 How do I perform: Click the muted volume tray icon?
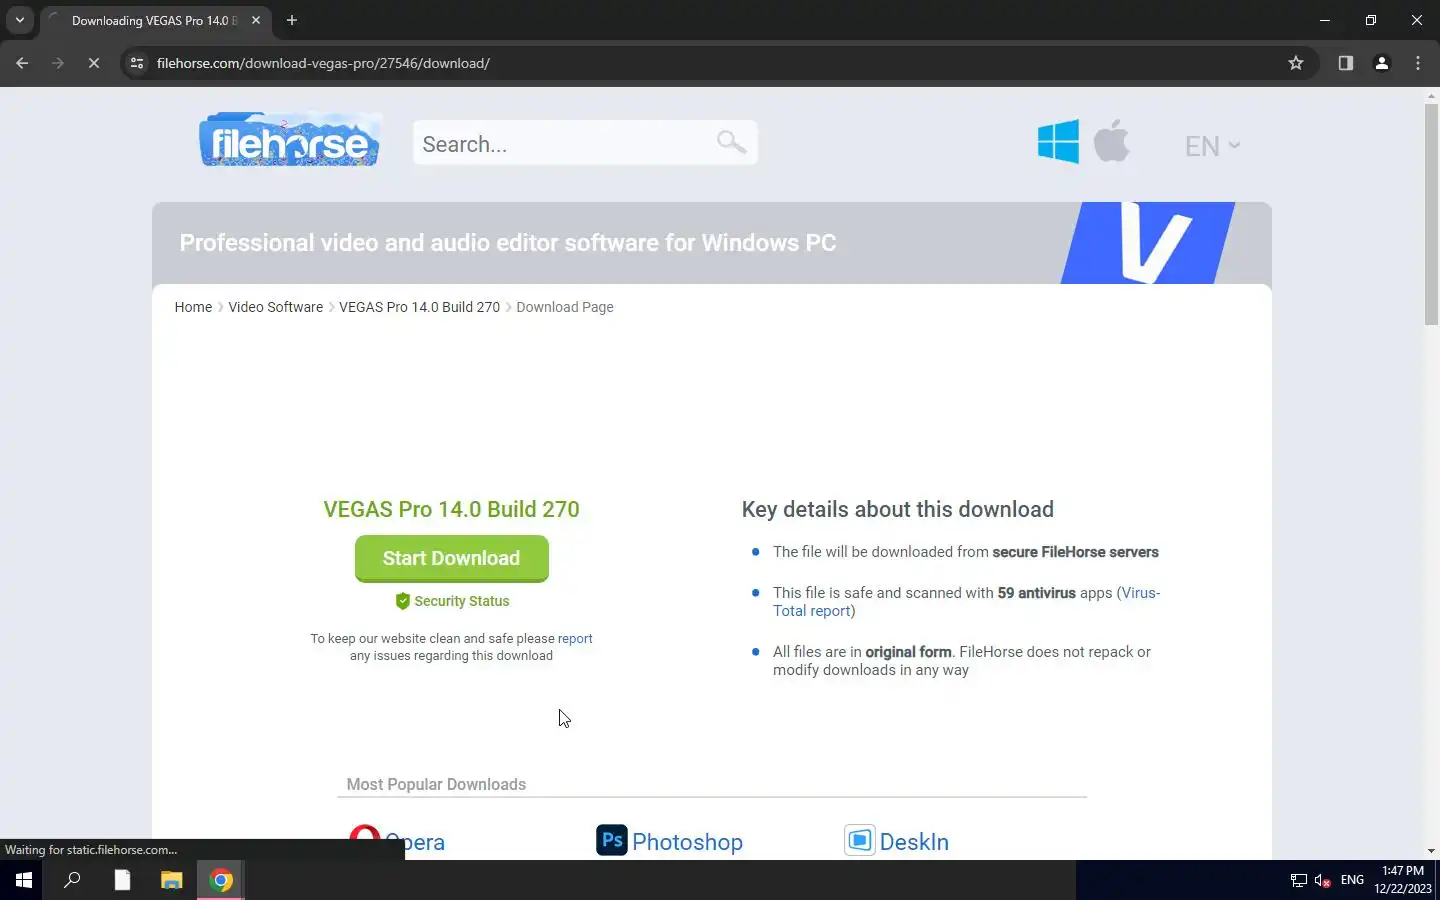pyautogui.click(x=1323, y=880)
